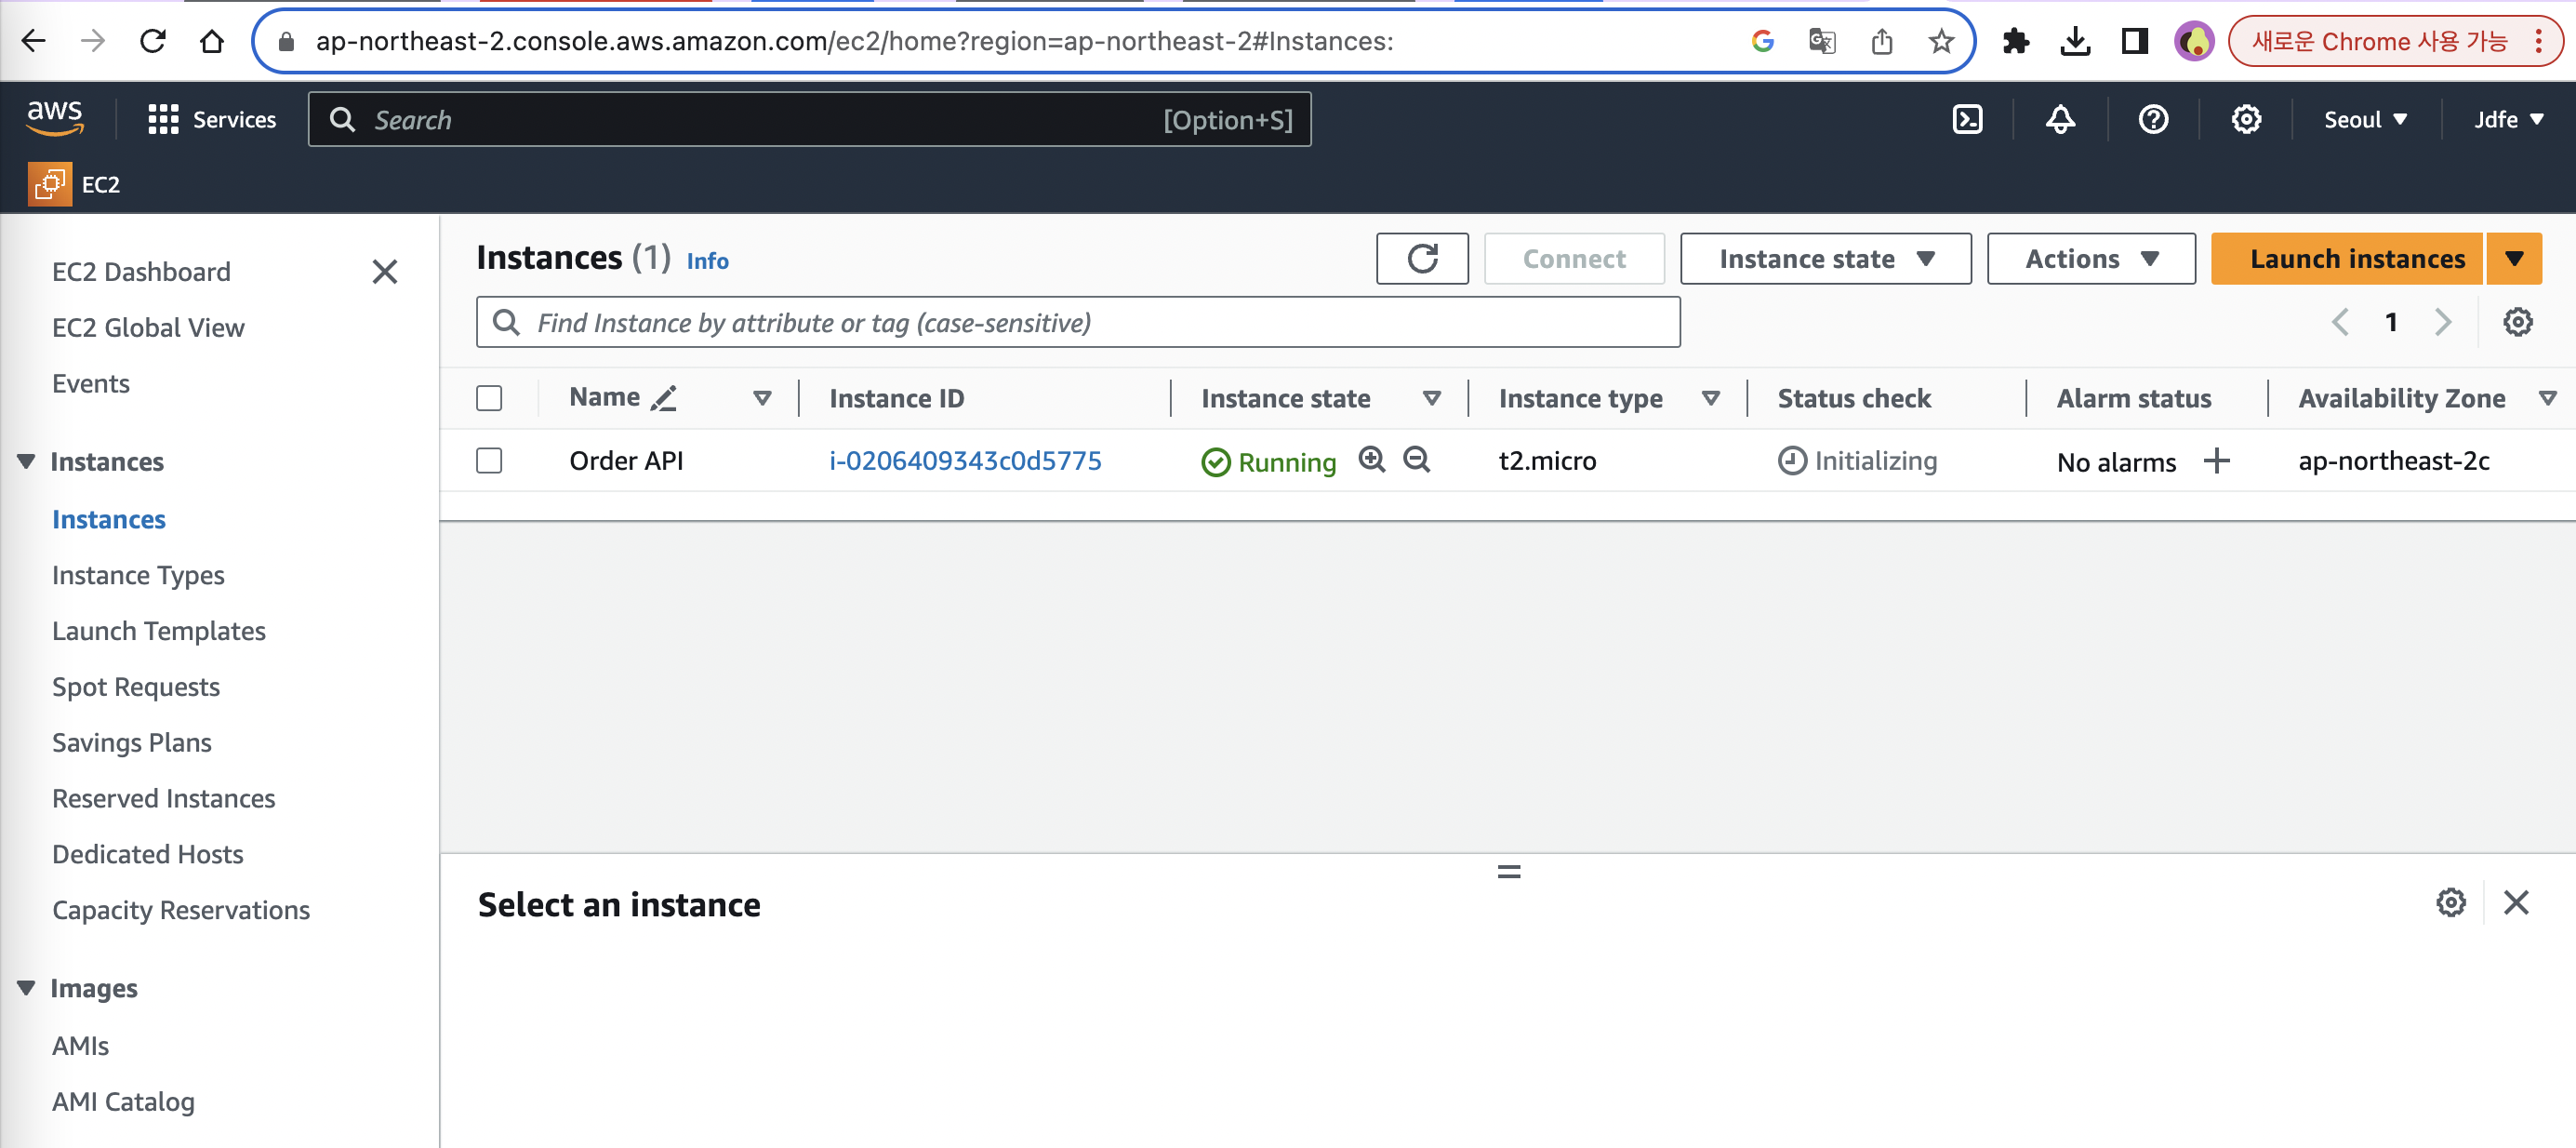Screen dimensions: 2576x1148
Task: Click the Find Instance search field
Action: point(1078,322)
